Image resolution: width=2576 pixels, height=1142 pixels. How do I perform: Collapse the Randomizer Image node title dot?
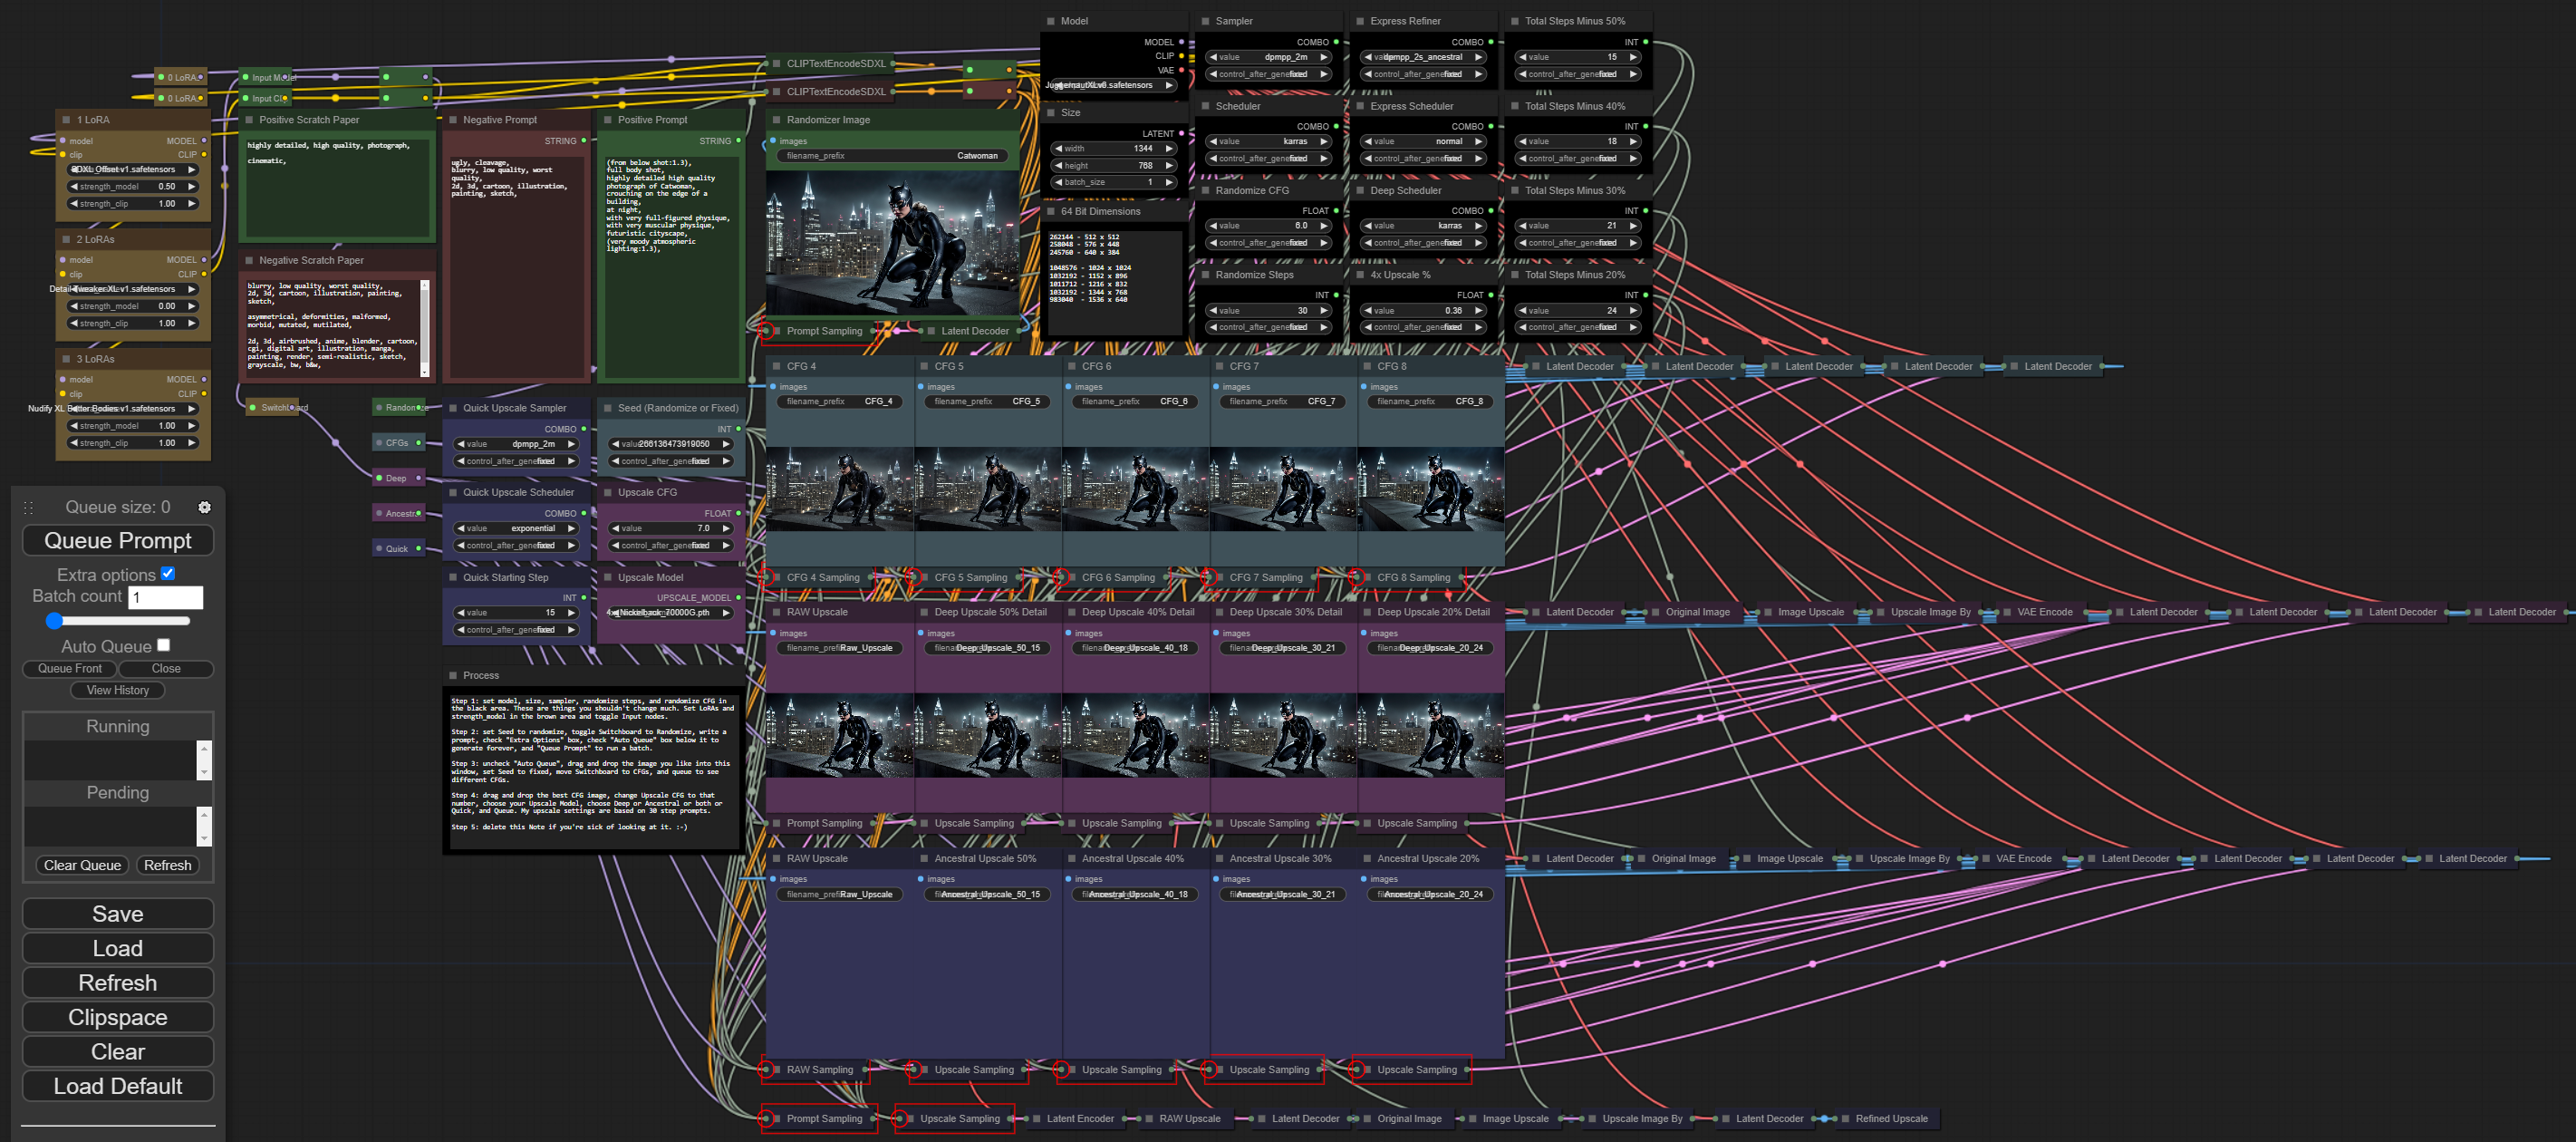coord(776,120)
